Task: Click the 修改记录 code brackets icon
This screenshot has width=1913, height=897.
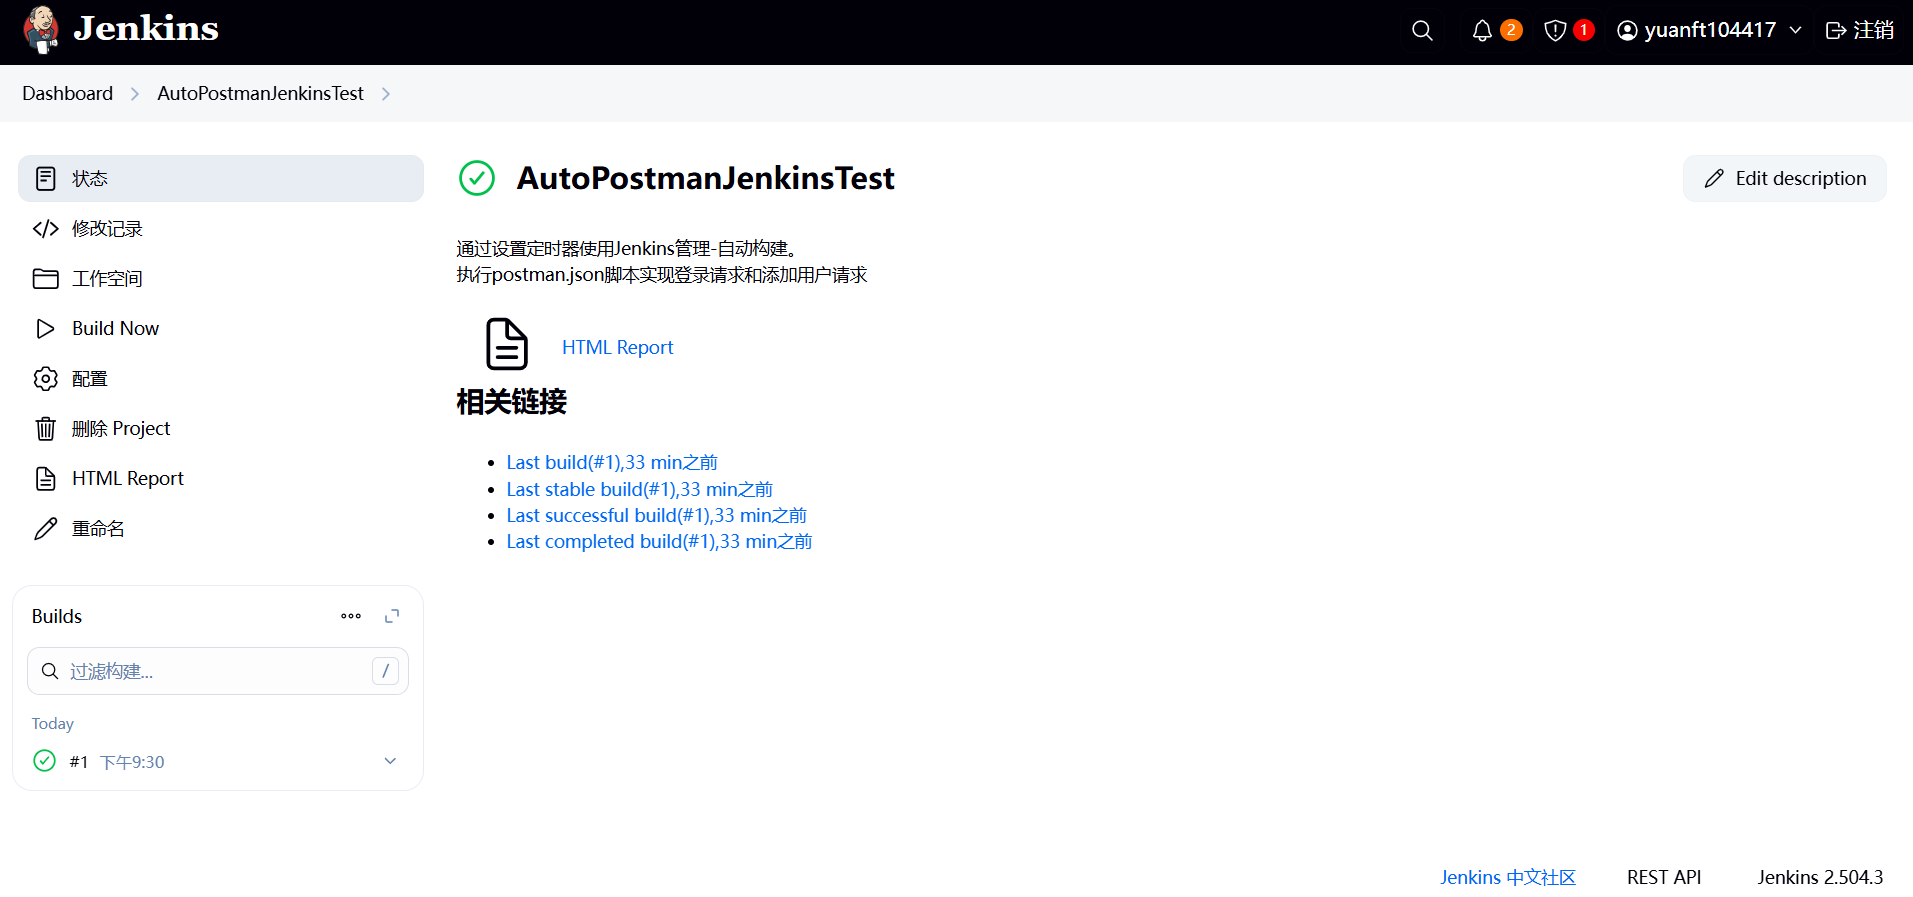Action: 46,229
